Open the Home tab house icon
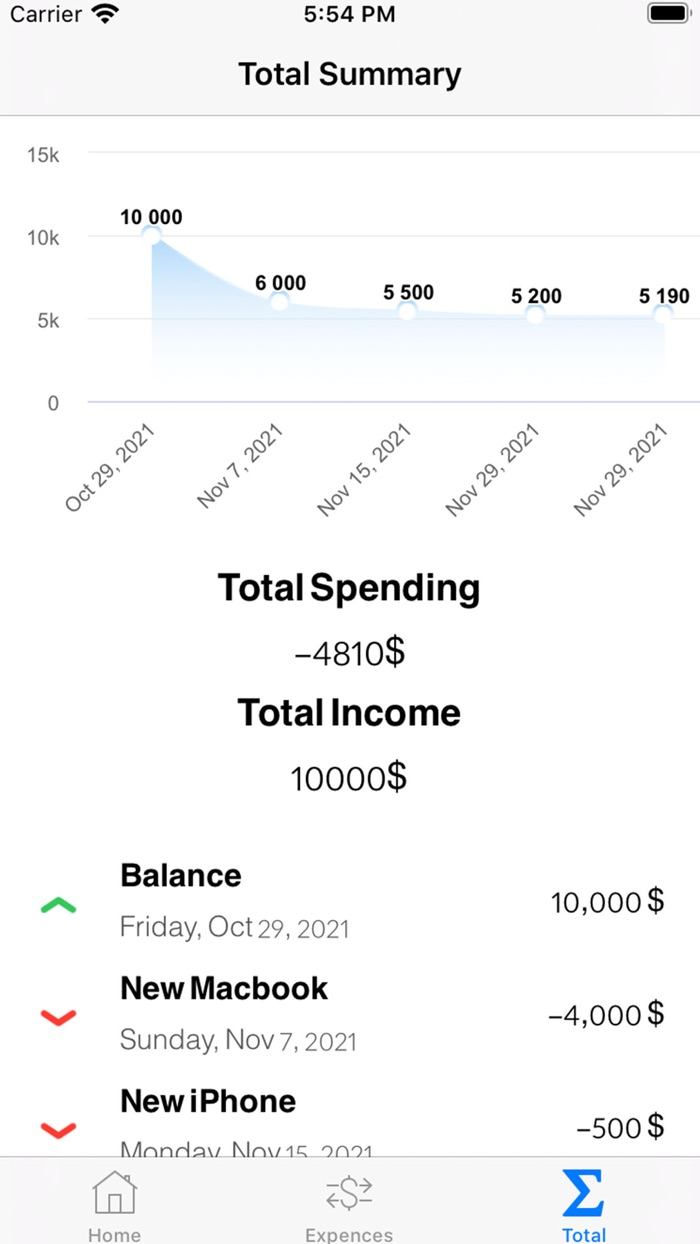This screenshot has height=1244, width=700. click(114, 1193)
